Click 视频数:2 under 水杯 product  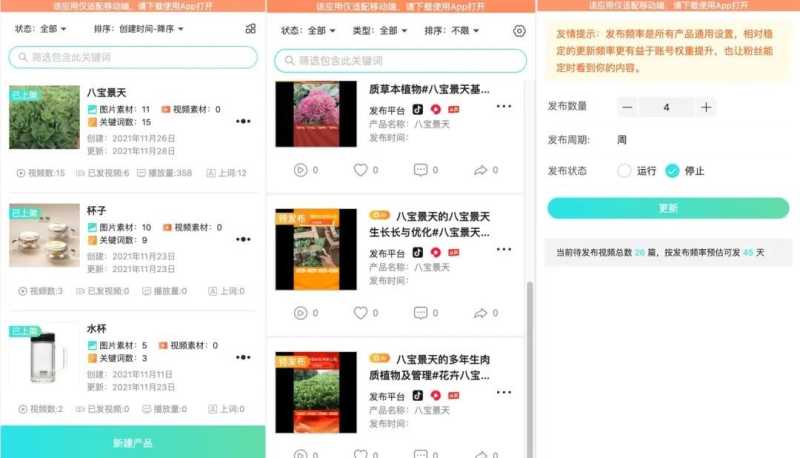tap(40, 409)
